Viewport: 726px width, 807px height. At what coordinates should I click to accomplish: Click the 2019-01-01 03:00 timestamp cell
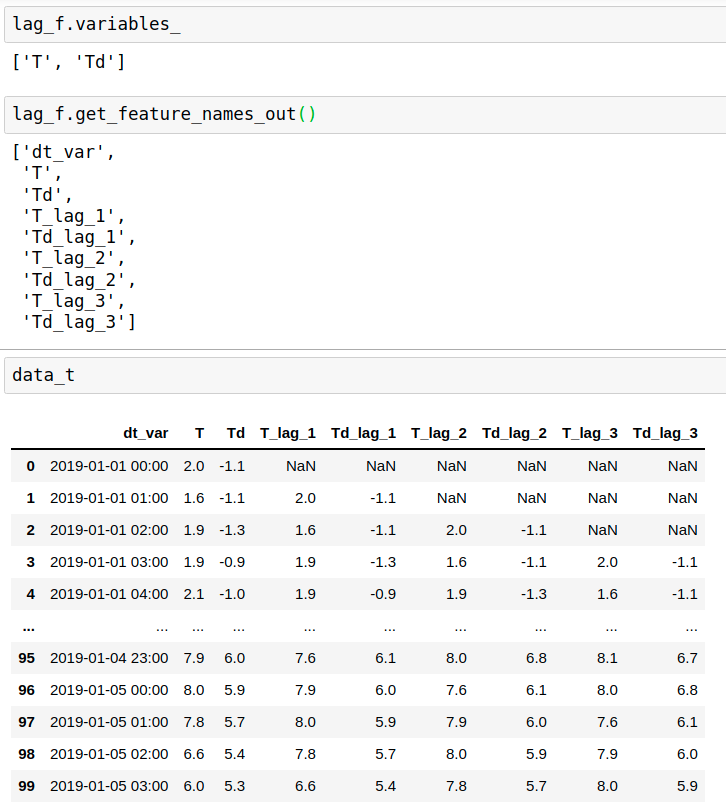click(109, 562)
